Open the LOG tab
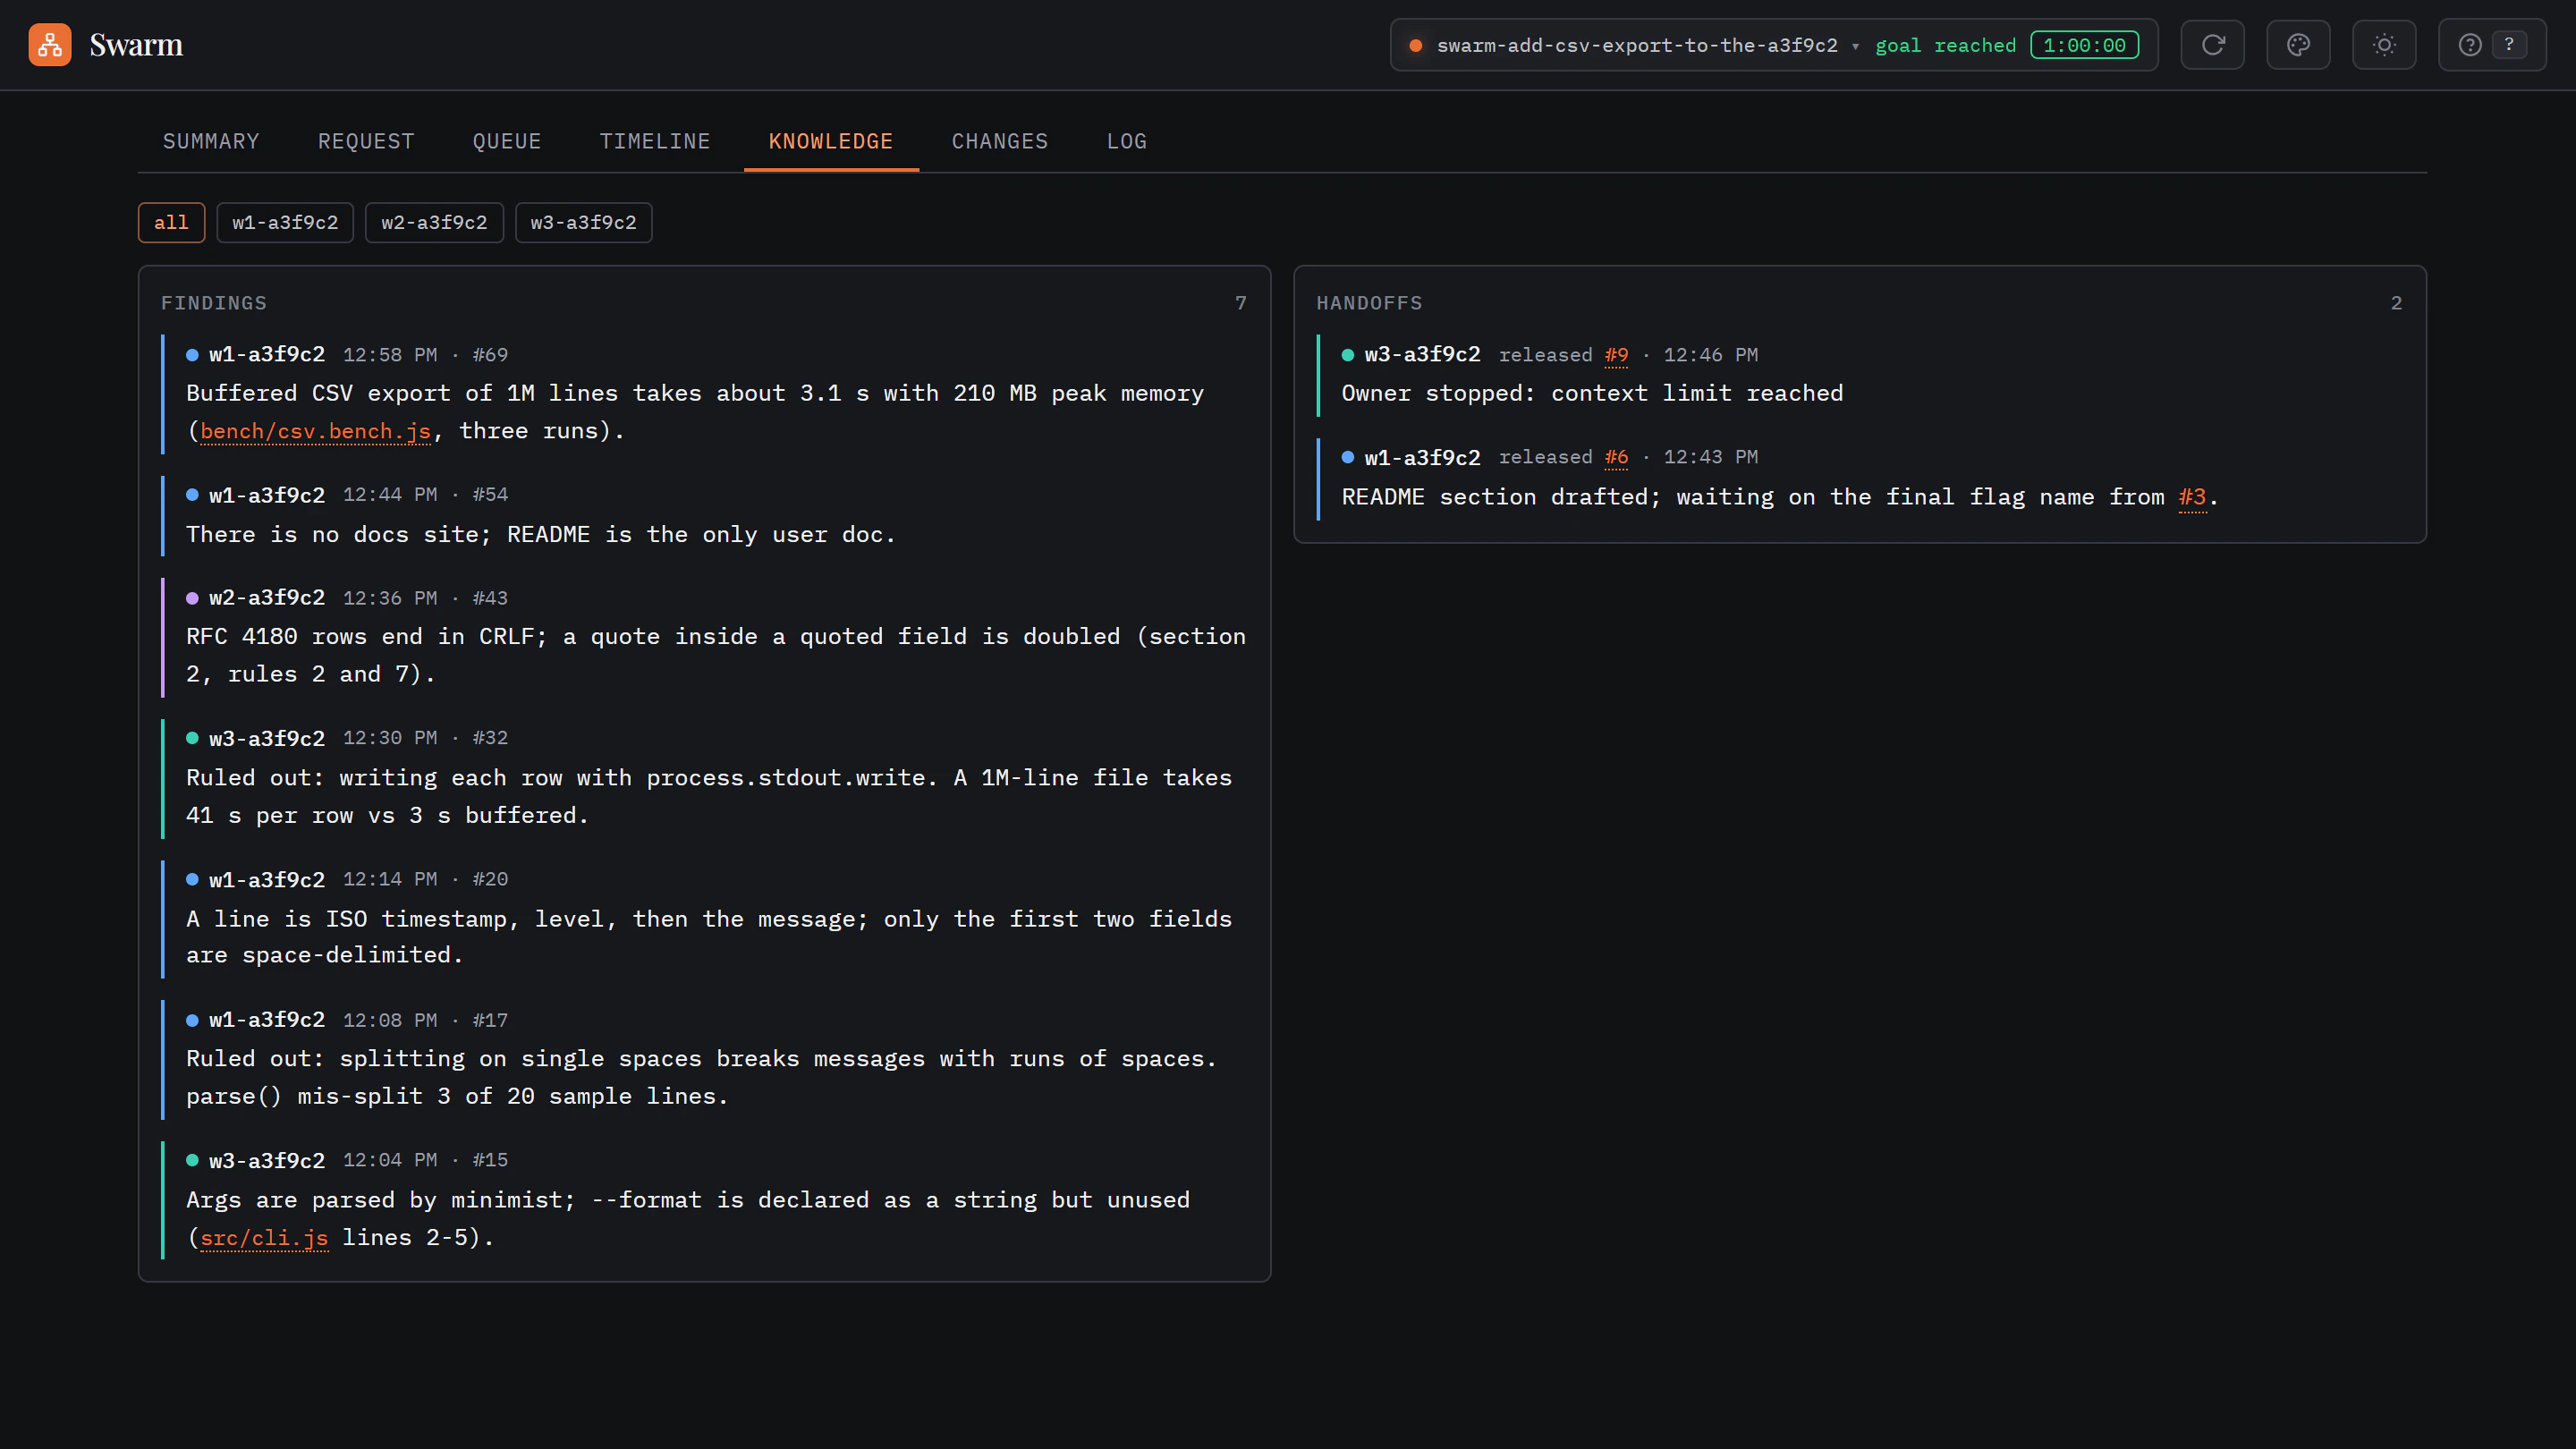 [1127, 141]
